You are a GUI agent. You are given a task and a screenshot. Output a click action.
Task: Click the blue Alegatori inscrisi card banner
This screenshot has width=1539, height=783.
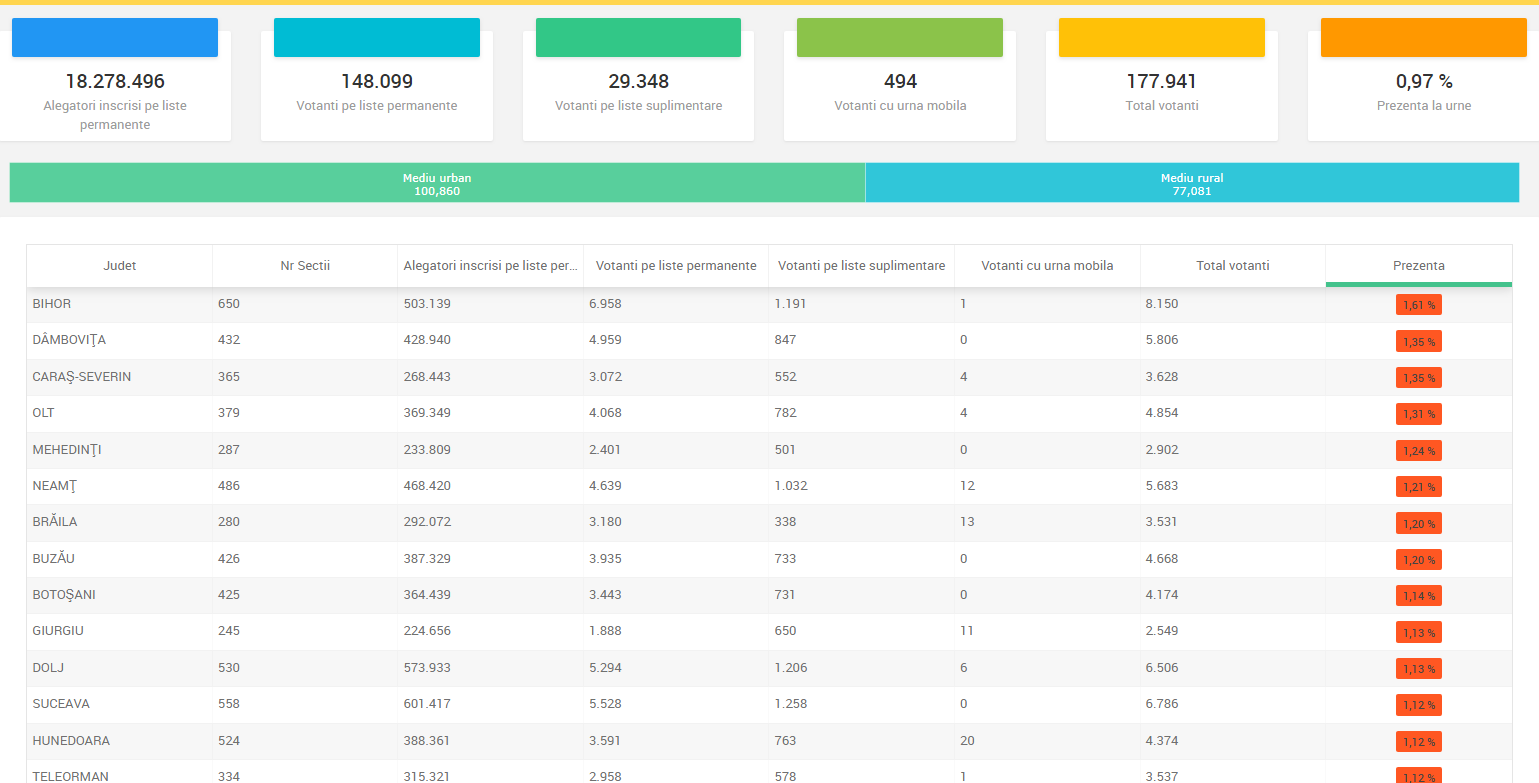coord(115,37)
